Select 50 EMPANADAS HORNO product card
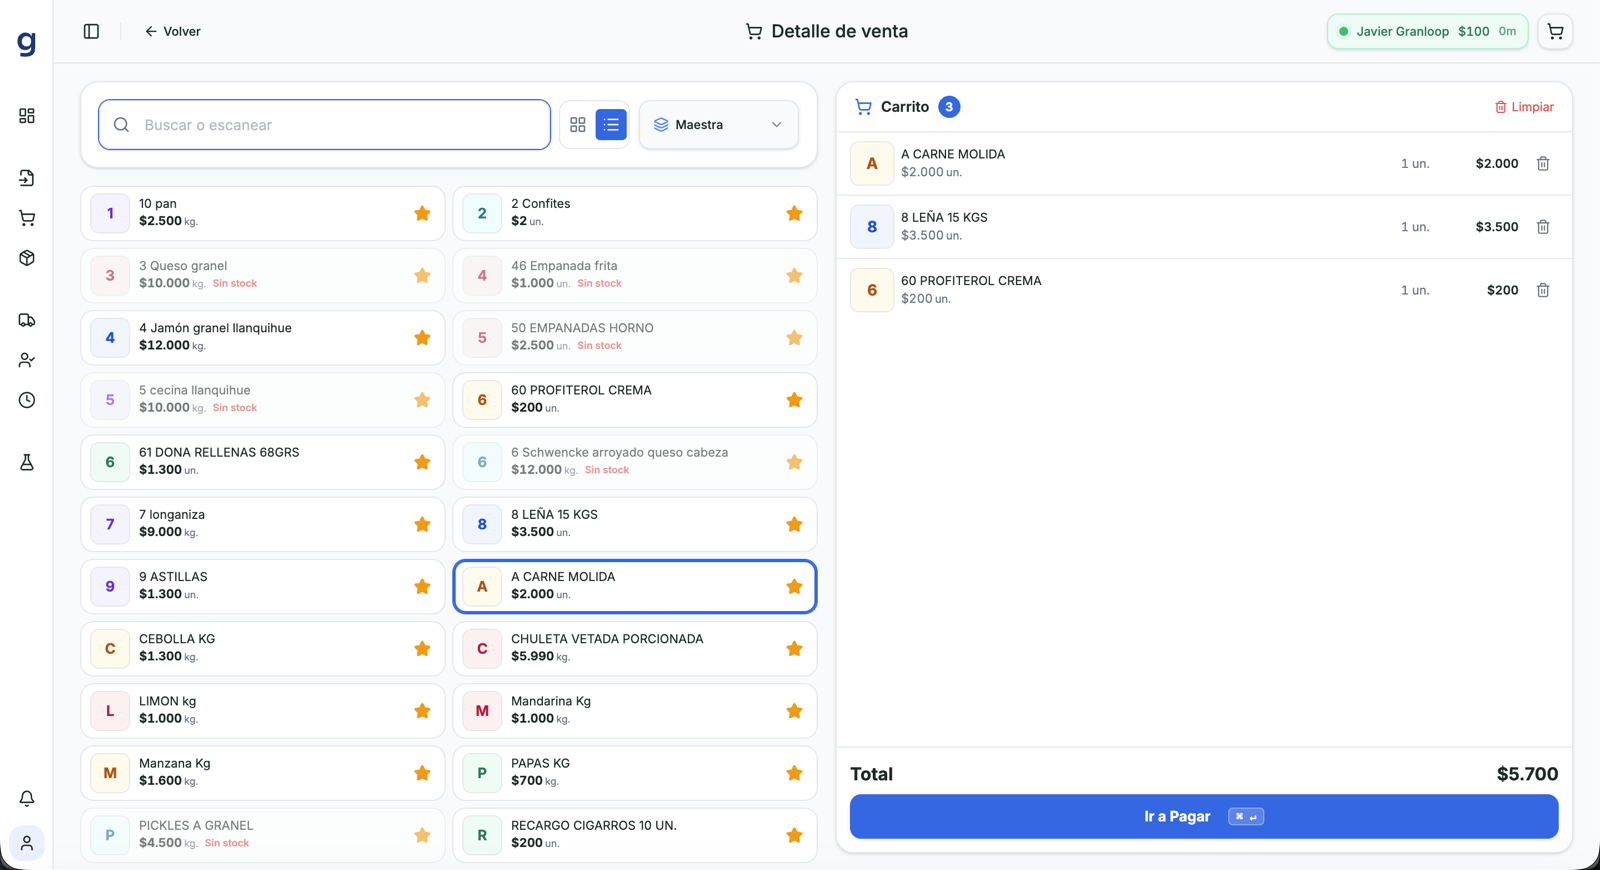This screenshot has width=1600, height=870. [635, 338]
